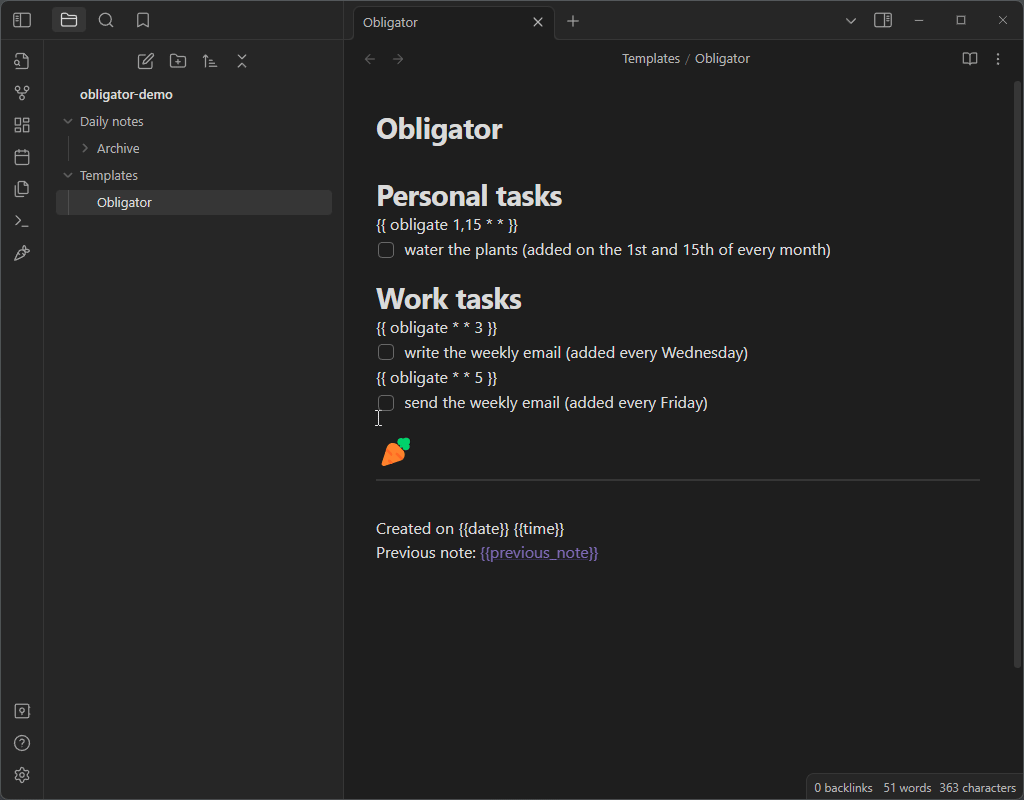
Task: Open the file explorer tab icon
Action: tap(69, 20)
